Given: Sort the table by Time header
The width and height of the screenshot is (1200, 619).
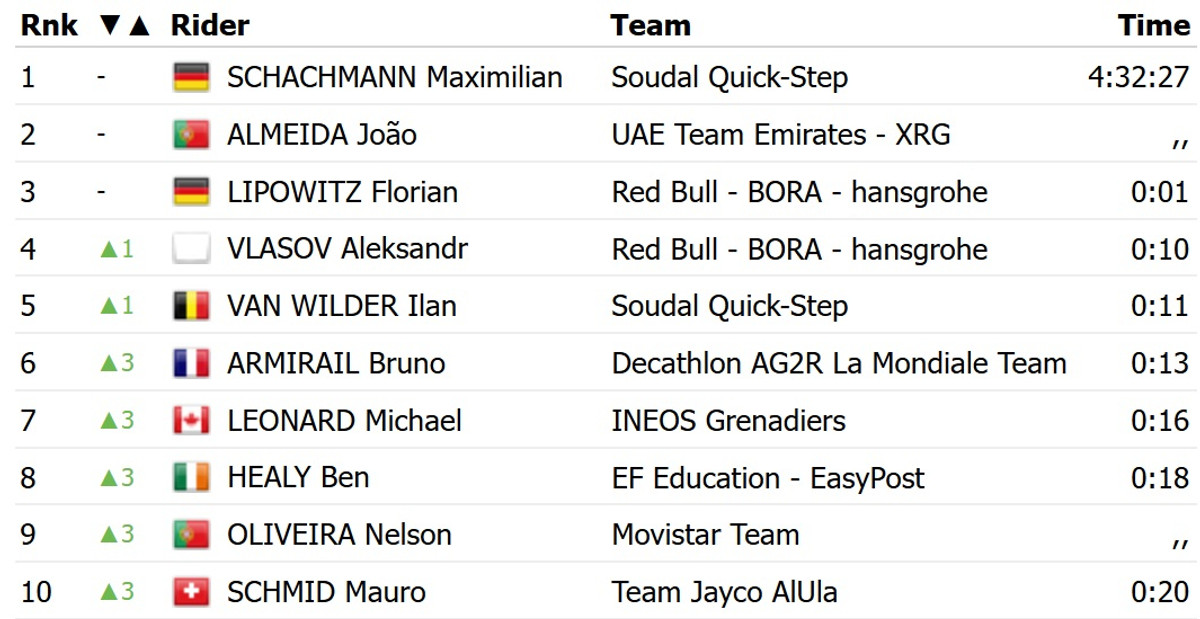Looking at the screenshot, I should [1154, 25].
